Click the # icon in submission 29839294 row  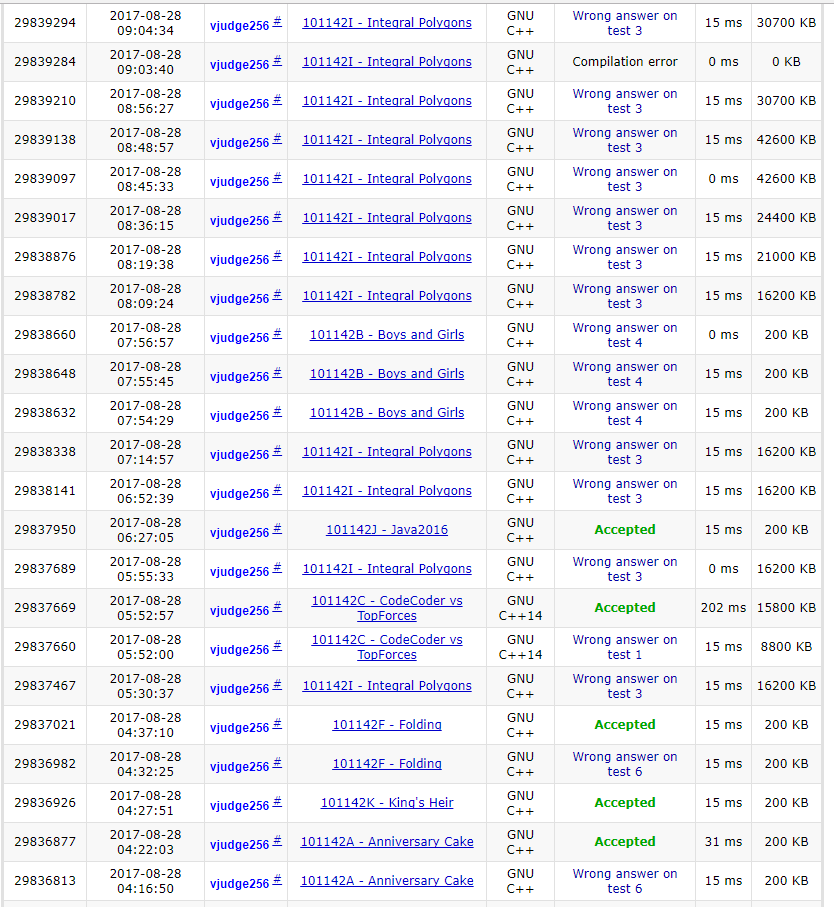point(277,22)
